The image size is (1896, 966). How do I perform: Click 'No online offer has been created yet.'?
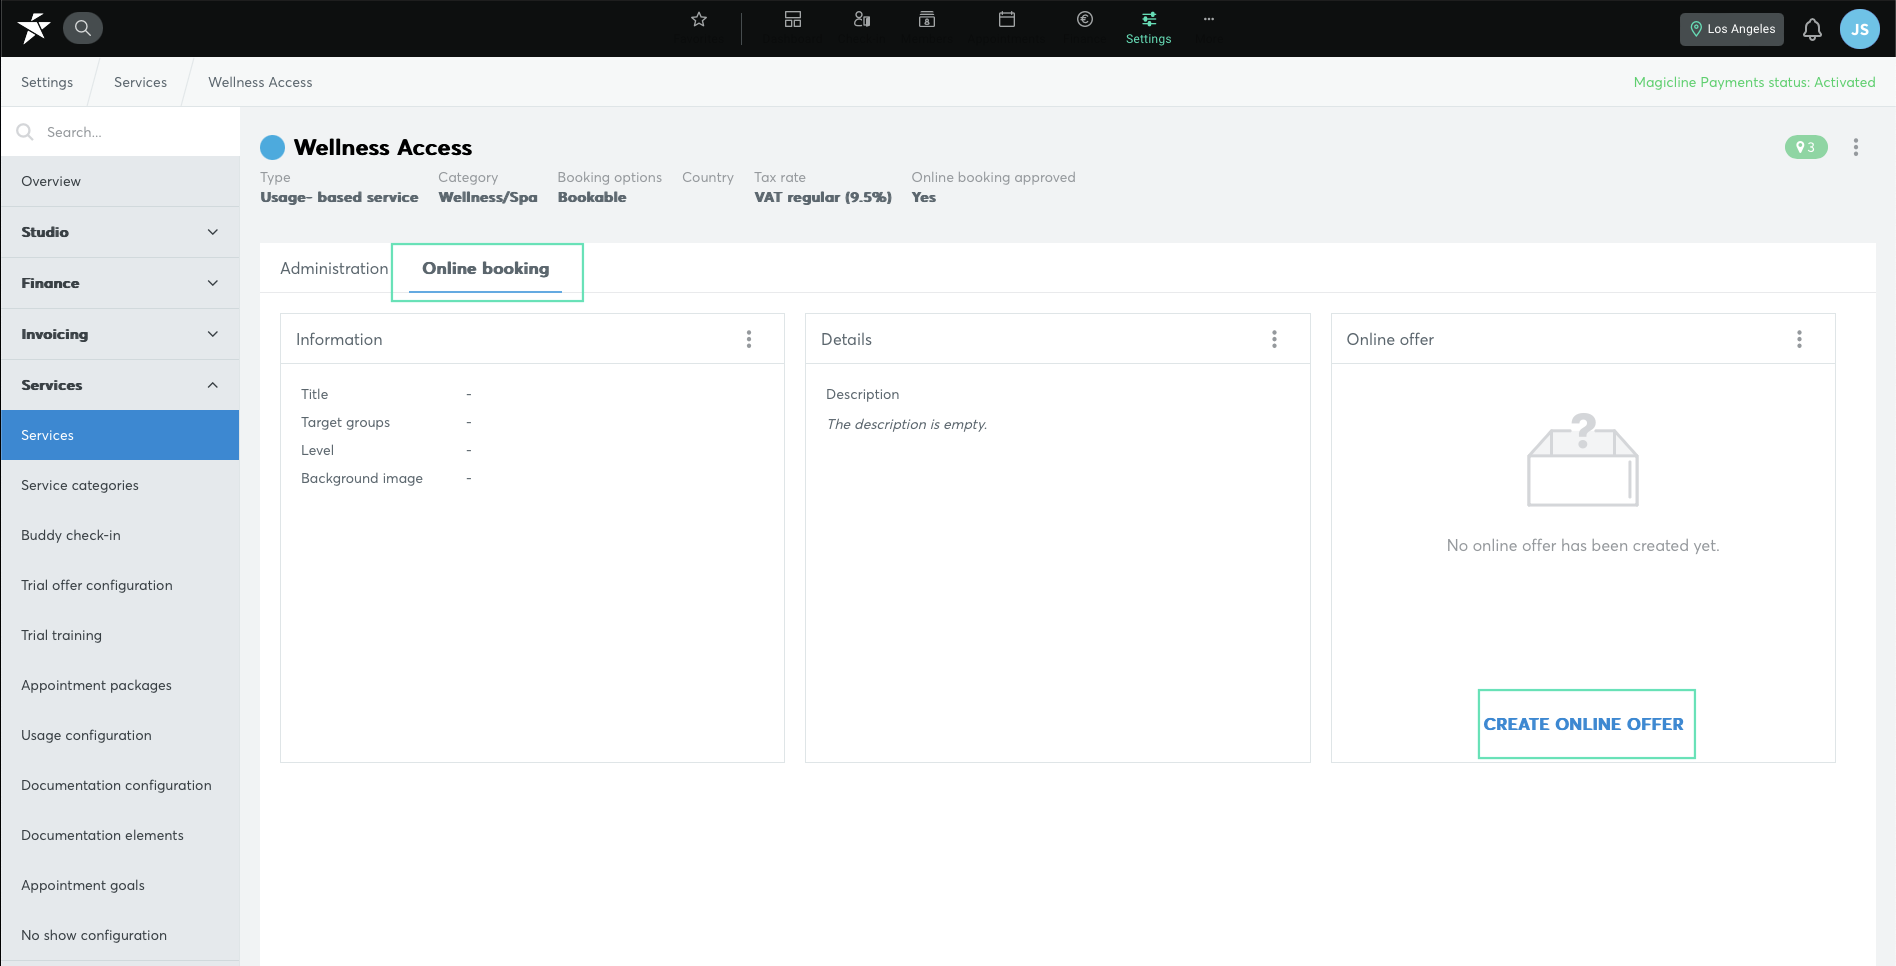1583,545
